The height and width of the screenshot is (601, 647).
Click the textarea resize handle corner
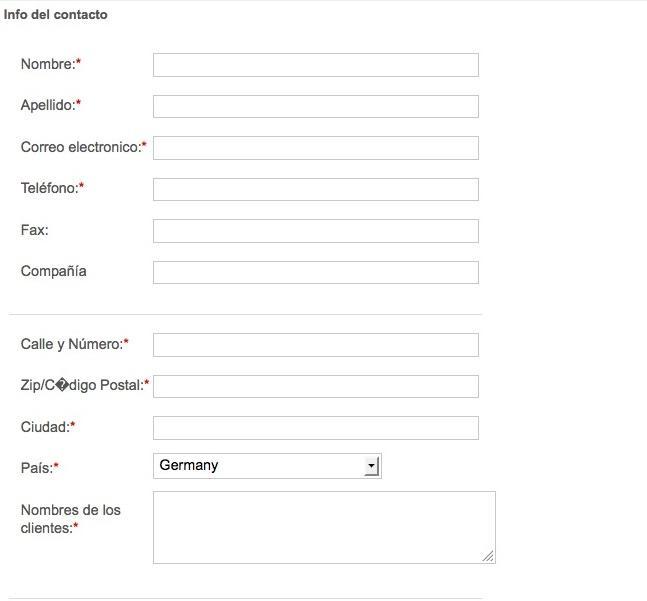pos(488,556)
